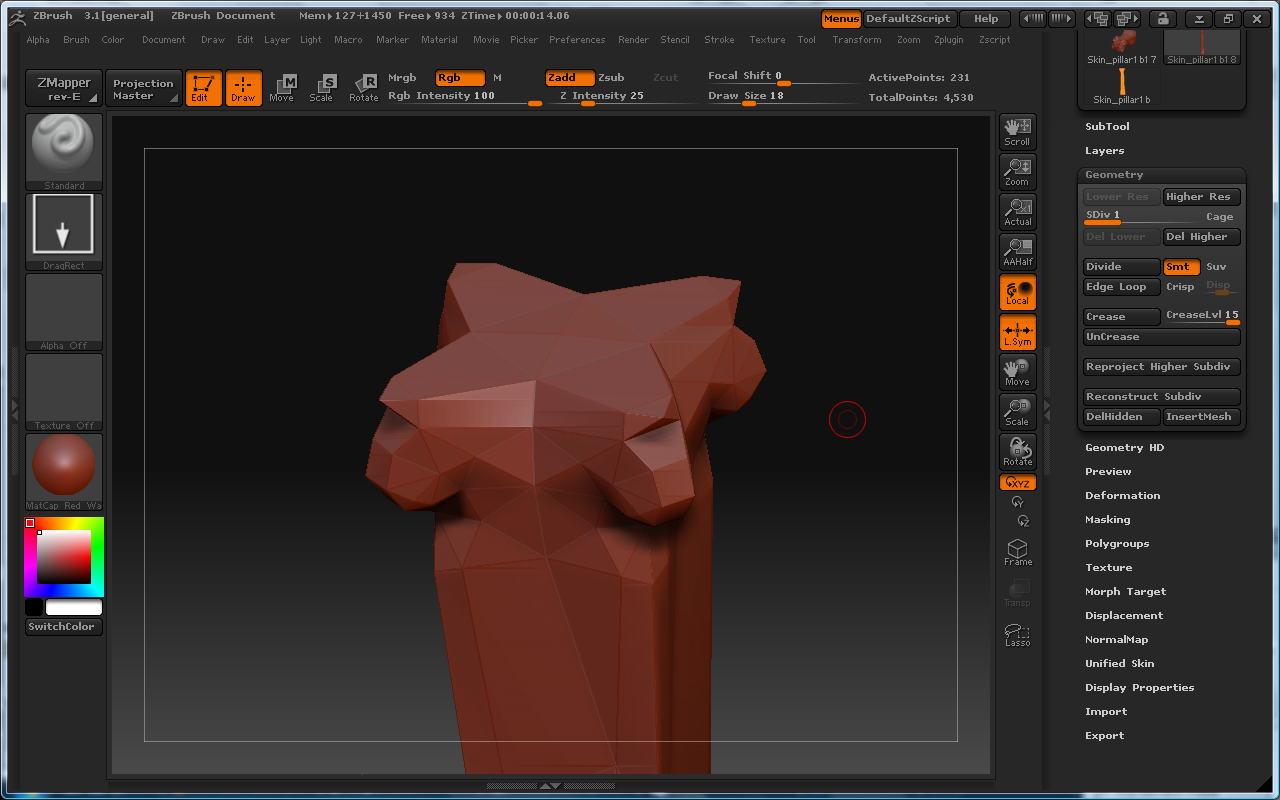Open the Preferences menu
The image size is (1280, 800).
click(x=577, y=40)
